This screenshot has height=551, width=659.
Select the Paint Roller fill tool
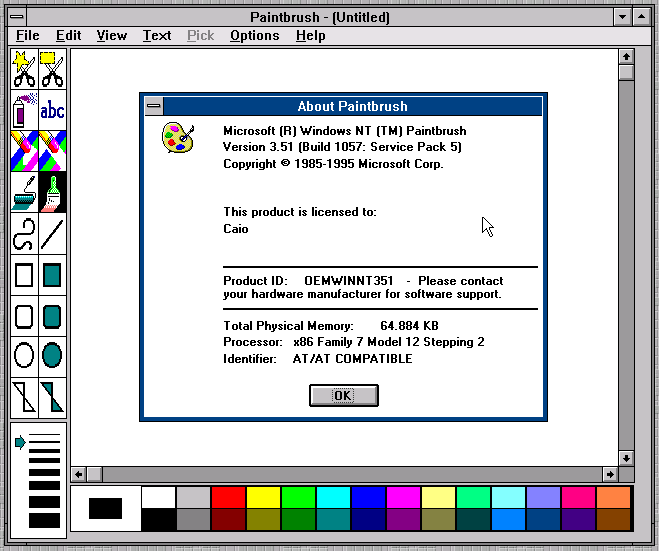pos(24,192)
